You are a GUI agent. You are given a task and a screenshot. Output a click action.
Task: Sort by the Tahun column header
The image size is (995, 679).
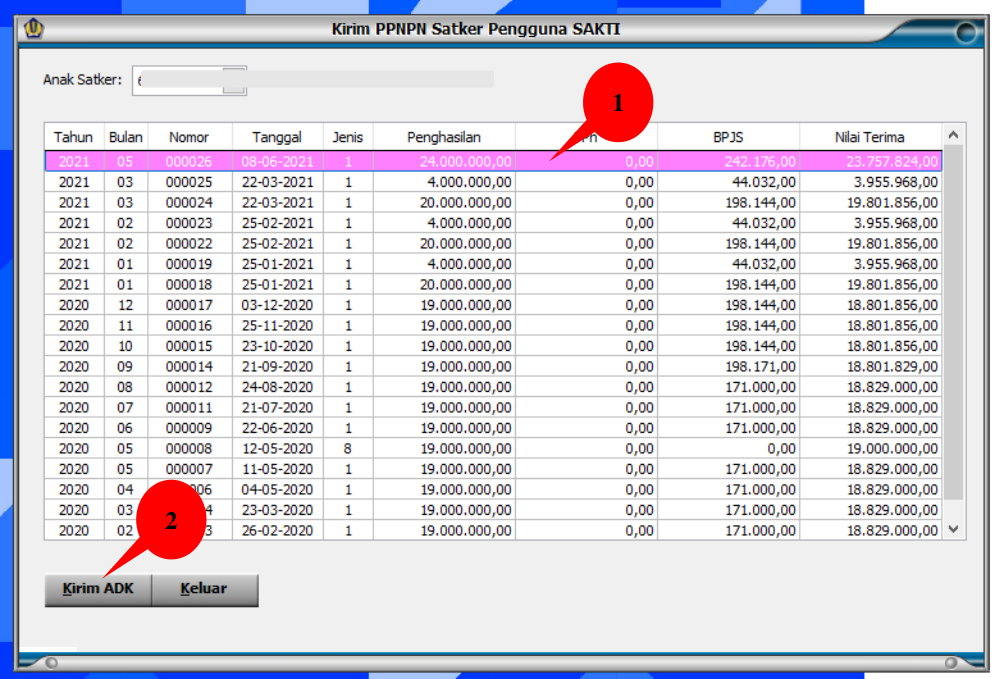point(74,137)
